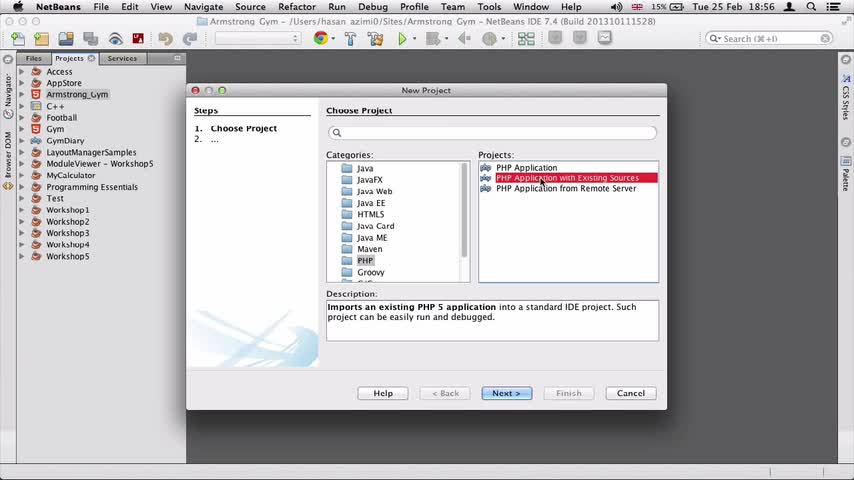The height and width of the screenshot is (480, 854).
Task: Select the Maven category
Action: (369, 249)
